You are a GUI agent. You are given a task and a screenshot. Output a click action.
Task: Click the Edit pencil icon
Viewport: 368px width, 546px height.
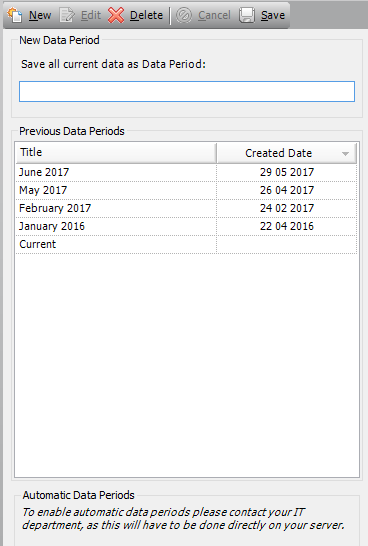click(x=67, y=15)
